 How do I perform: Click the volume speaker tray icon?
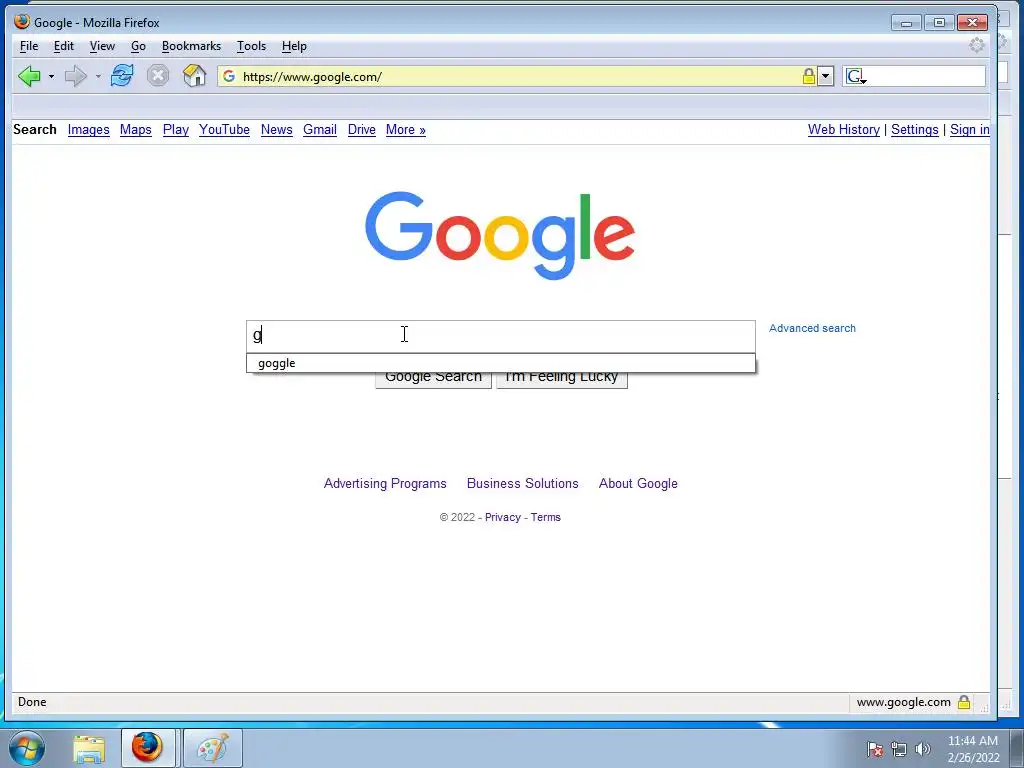pyautogui.click(x=923, y=749)
